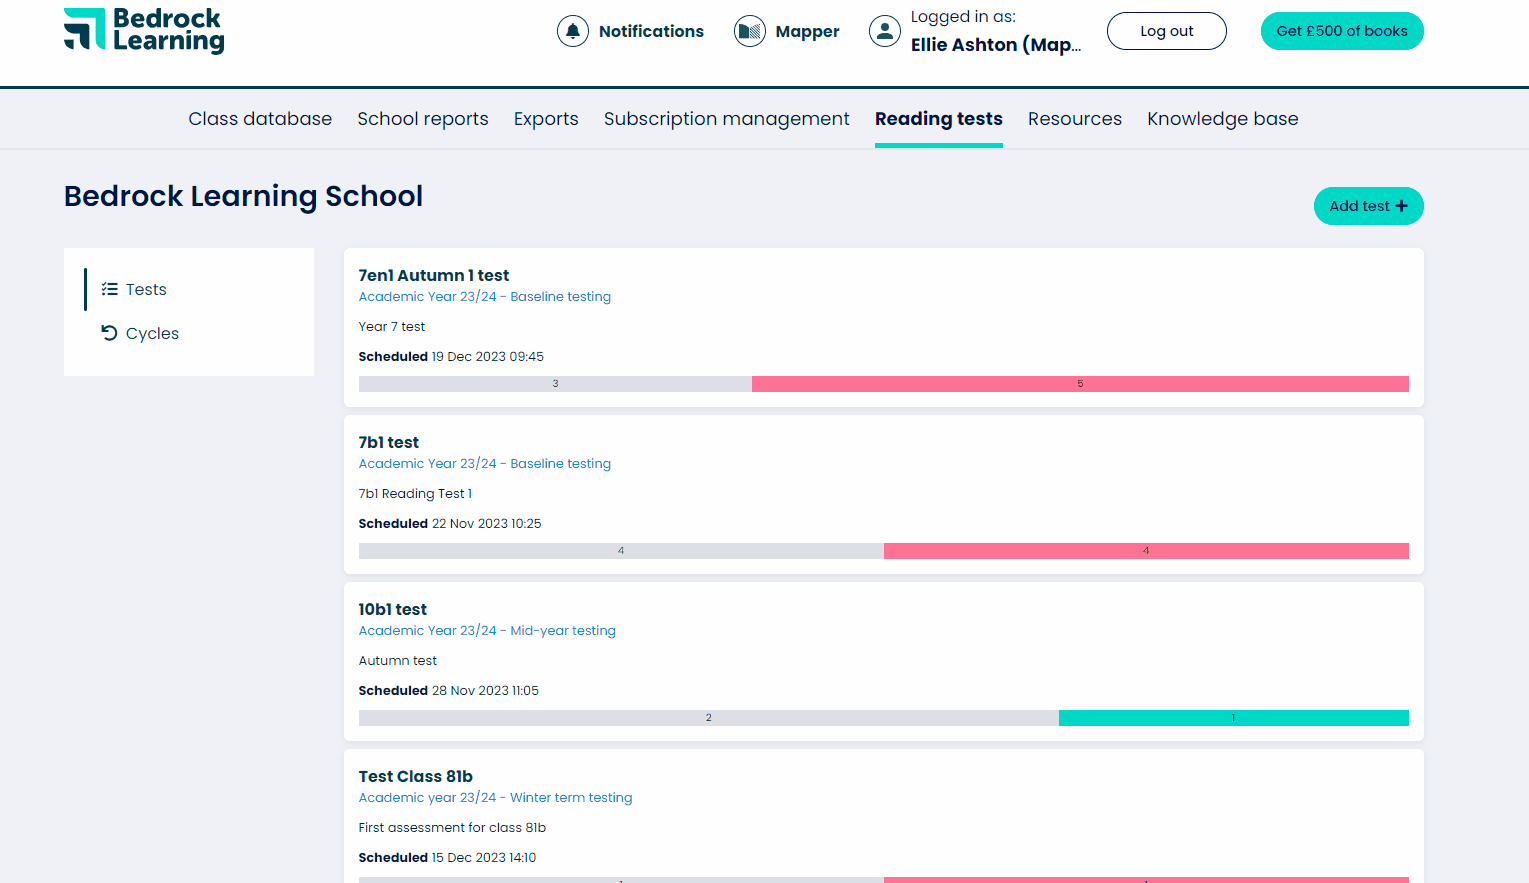The image size is (1529, 883).
Task: Click the Cycles circular arrow icon
Action: coord(110,333)
